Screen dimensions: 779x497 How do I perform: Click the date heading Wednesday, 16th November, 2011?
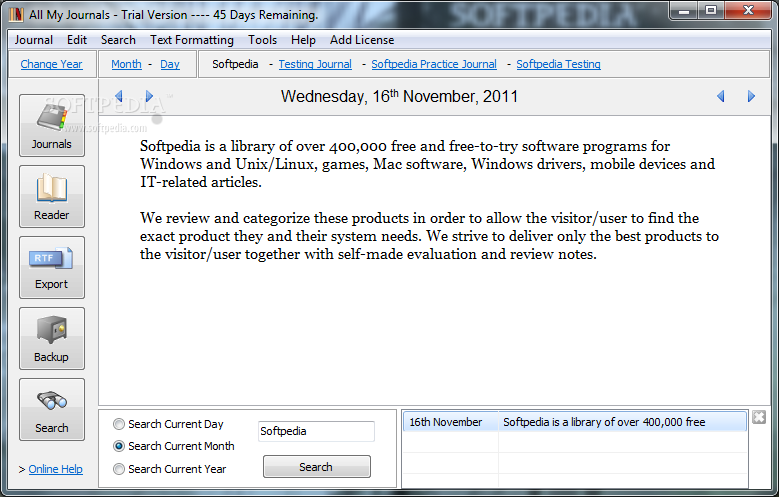pos(399,96)
